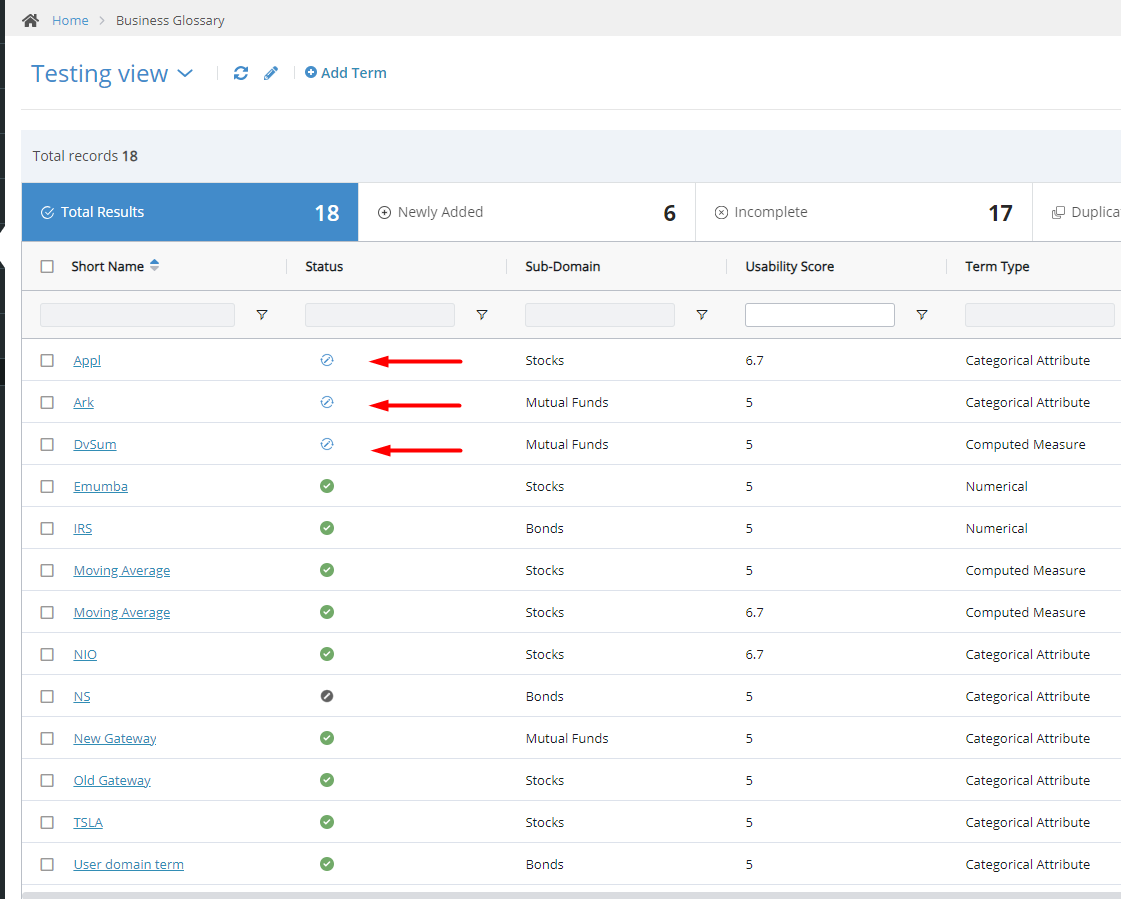Image resolution: width=1121 pixels, height=899 pixels.
Task: Click the Usability Score filter input
Action: (820, 315)
